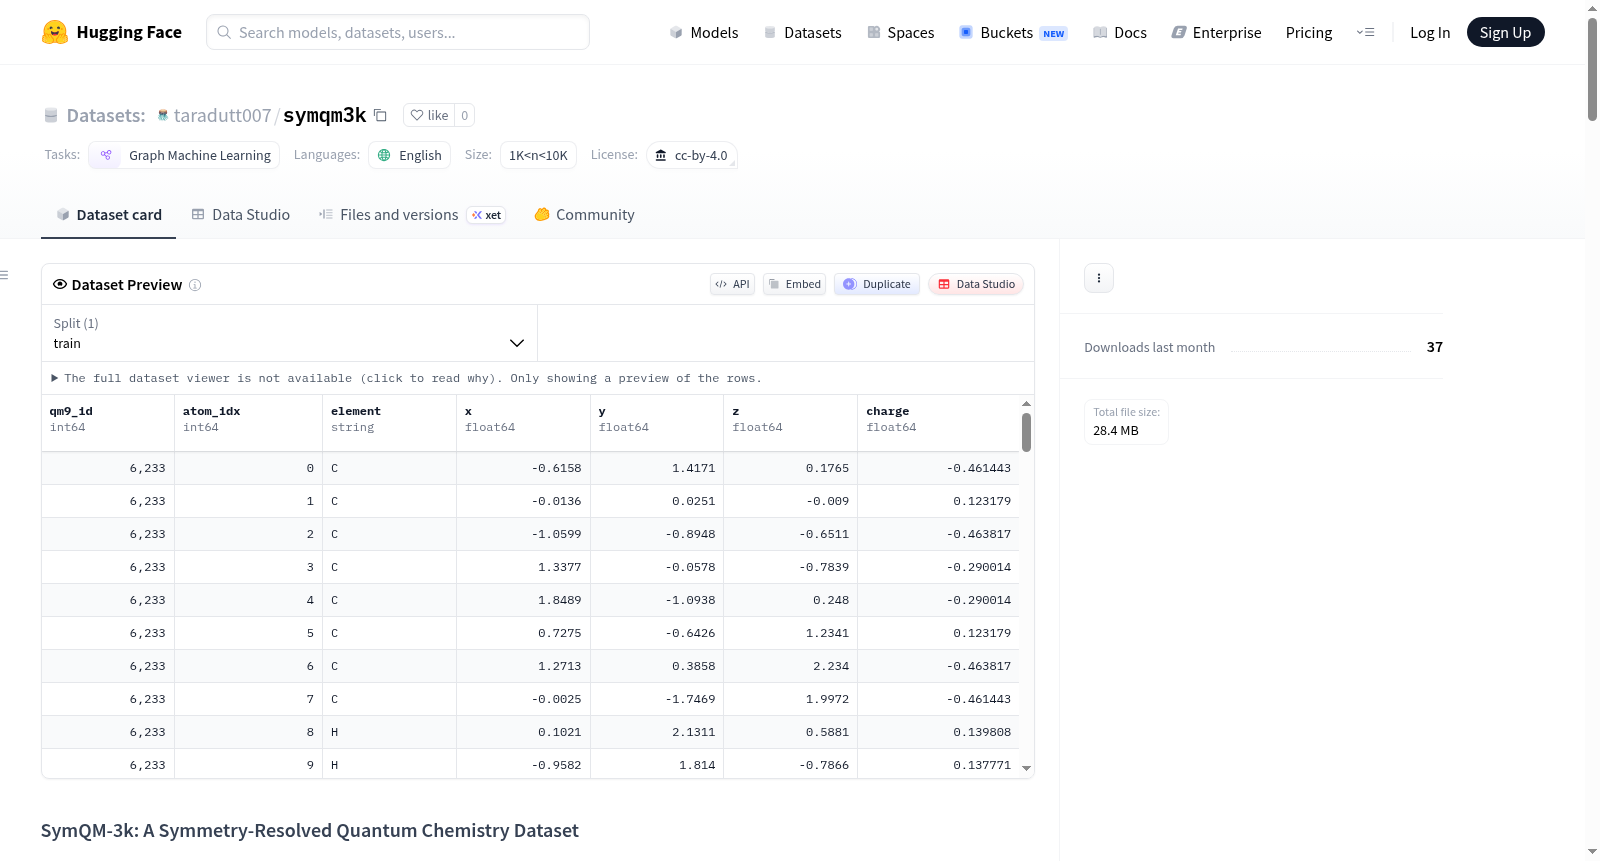Click the page vertical scrollbar thumb
Screen dimensions: 1600x861
click(x=1592, y=69)
